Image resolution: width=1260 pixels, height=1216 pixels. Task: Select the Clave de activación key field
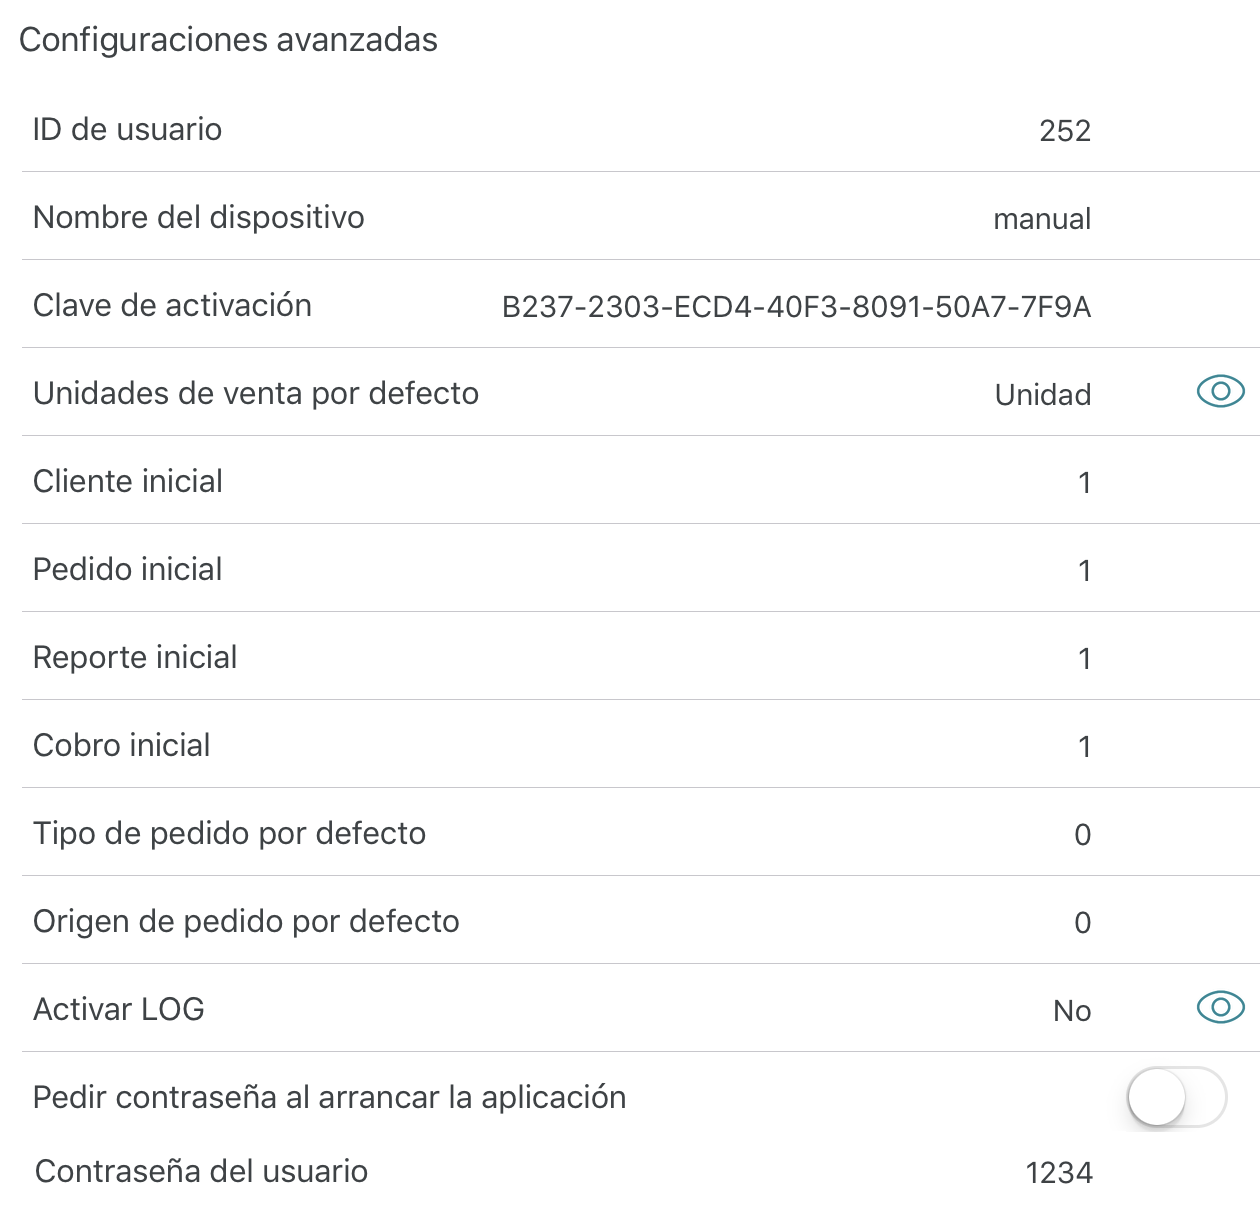[796, 307]
